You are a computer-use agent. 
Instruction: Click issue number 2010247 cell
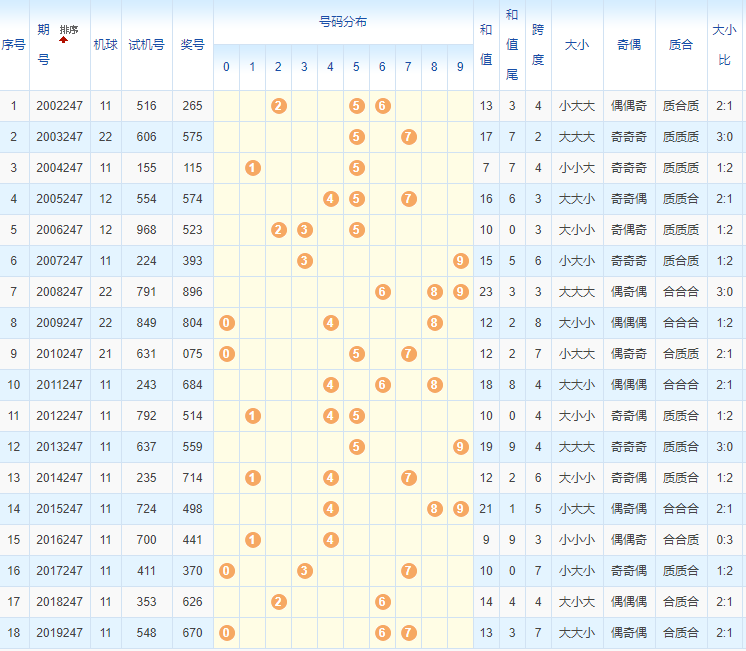(x=59, y=354)
